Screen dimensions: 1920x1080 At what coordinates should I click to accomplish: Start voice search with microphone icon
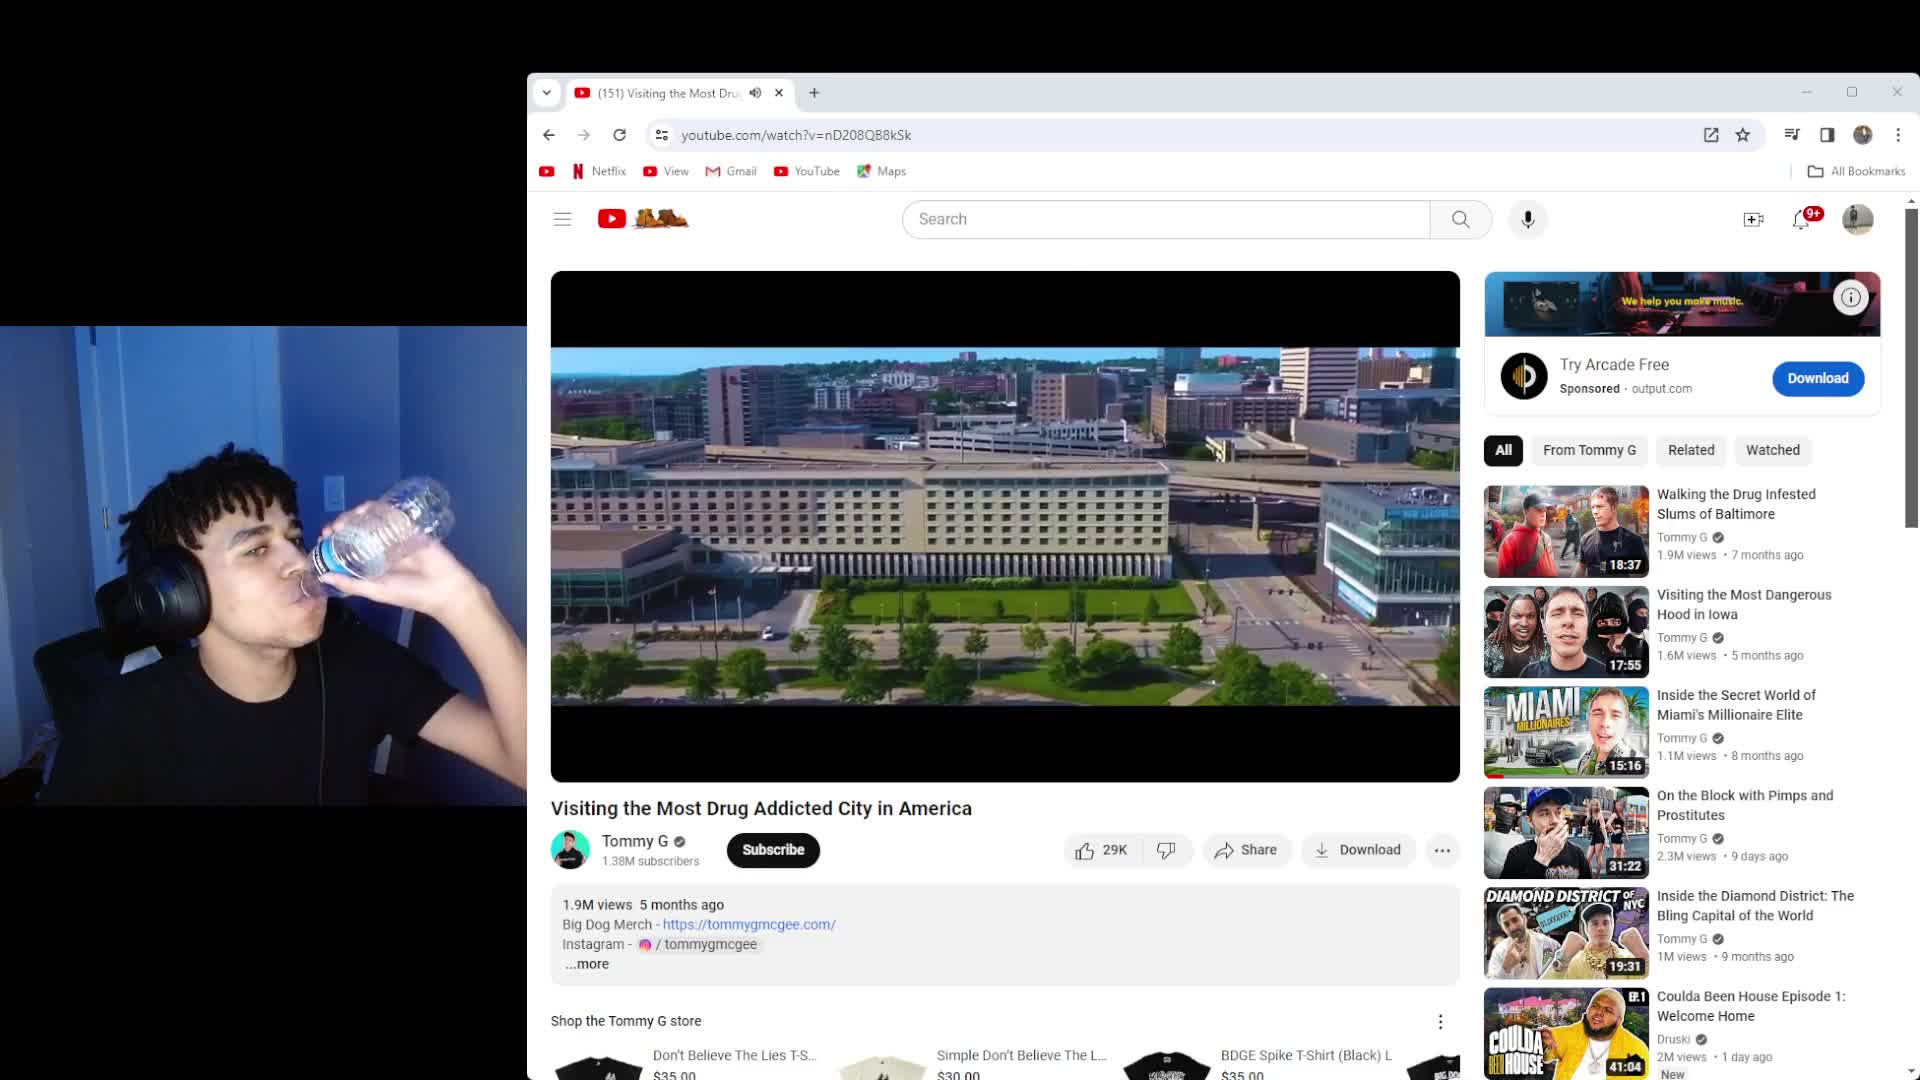(x=1527, y=219)
